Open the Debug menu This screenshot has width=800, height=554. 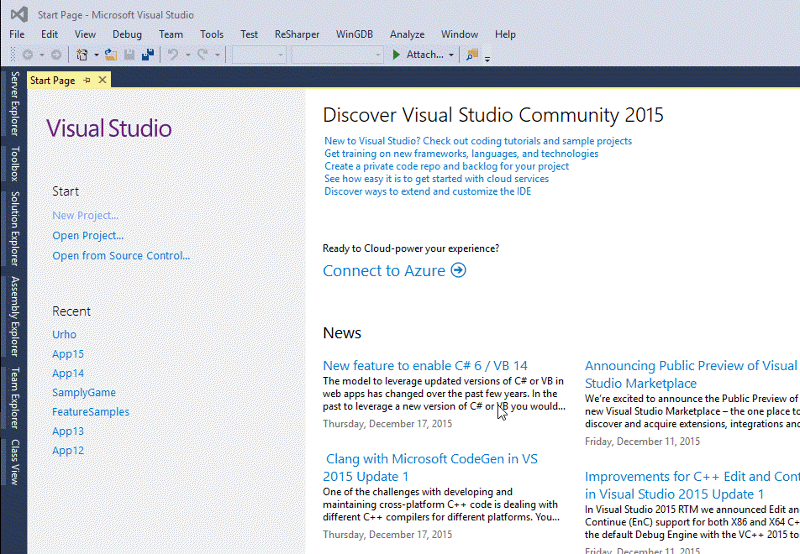(127, 34)
